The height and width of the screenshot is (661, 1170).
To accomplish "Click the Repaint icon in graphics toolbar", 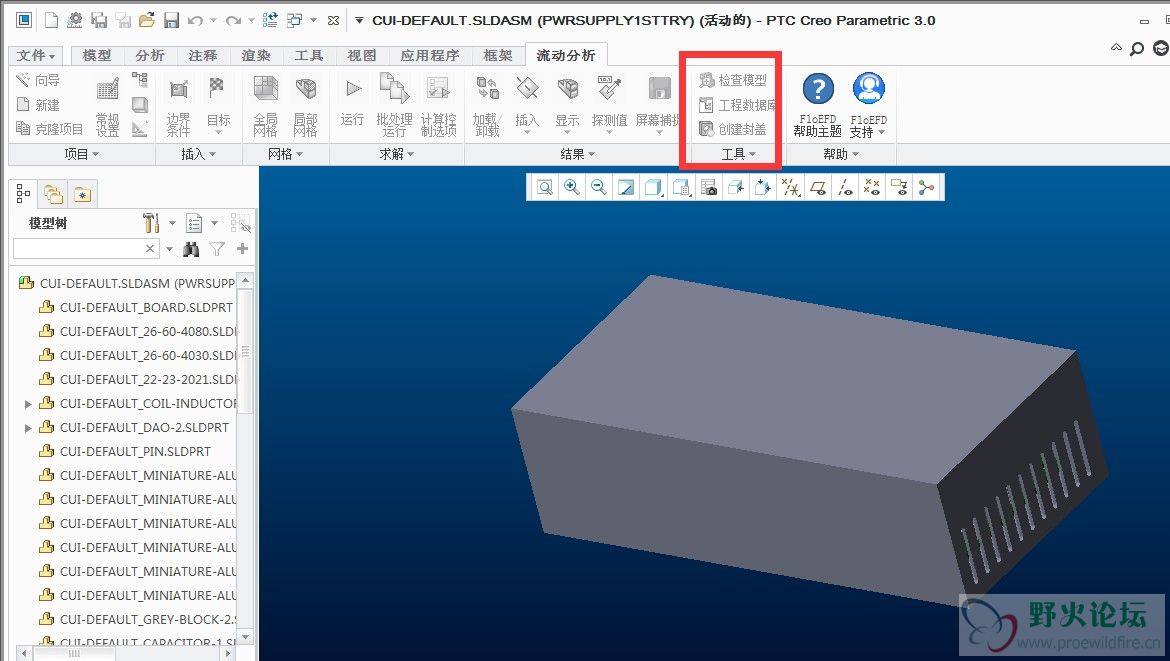I will [626, 187].
